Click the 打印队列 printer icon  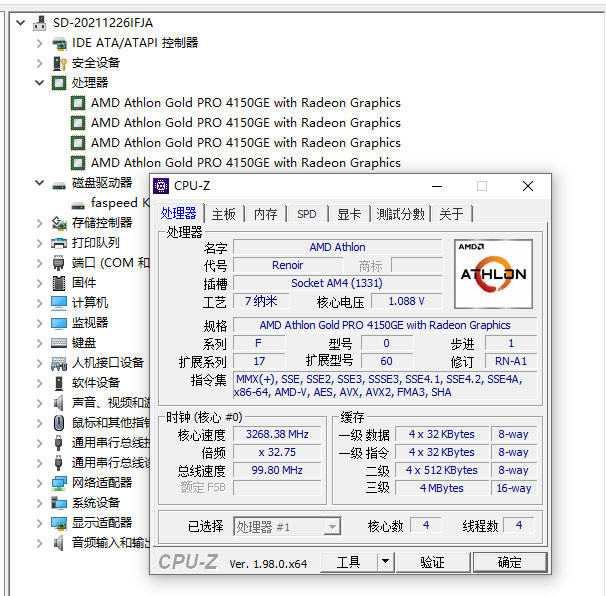(59, 243)
